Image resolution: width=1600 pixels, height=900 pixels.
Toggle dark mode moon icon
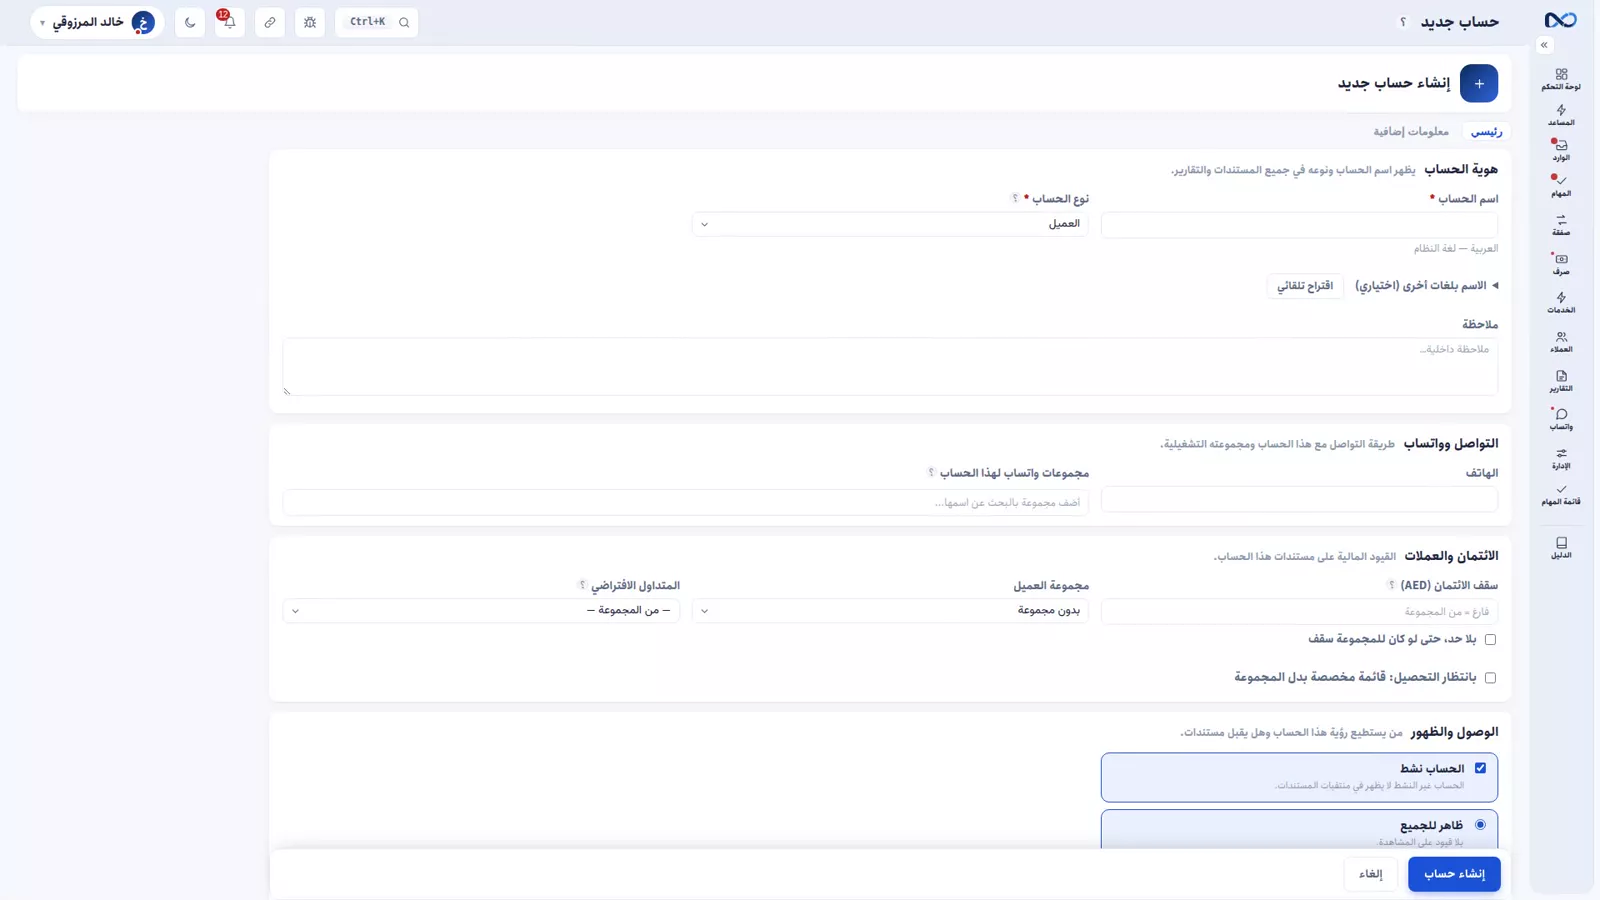tap(190, 22)
